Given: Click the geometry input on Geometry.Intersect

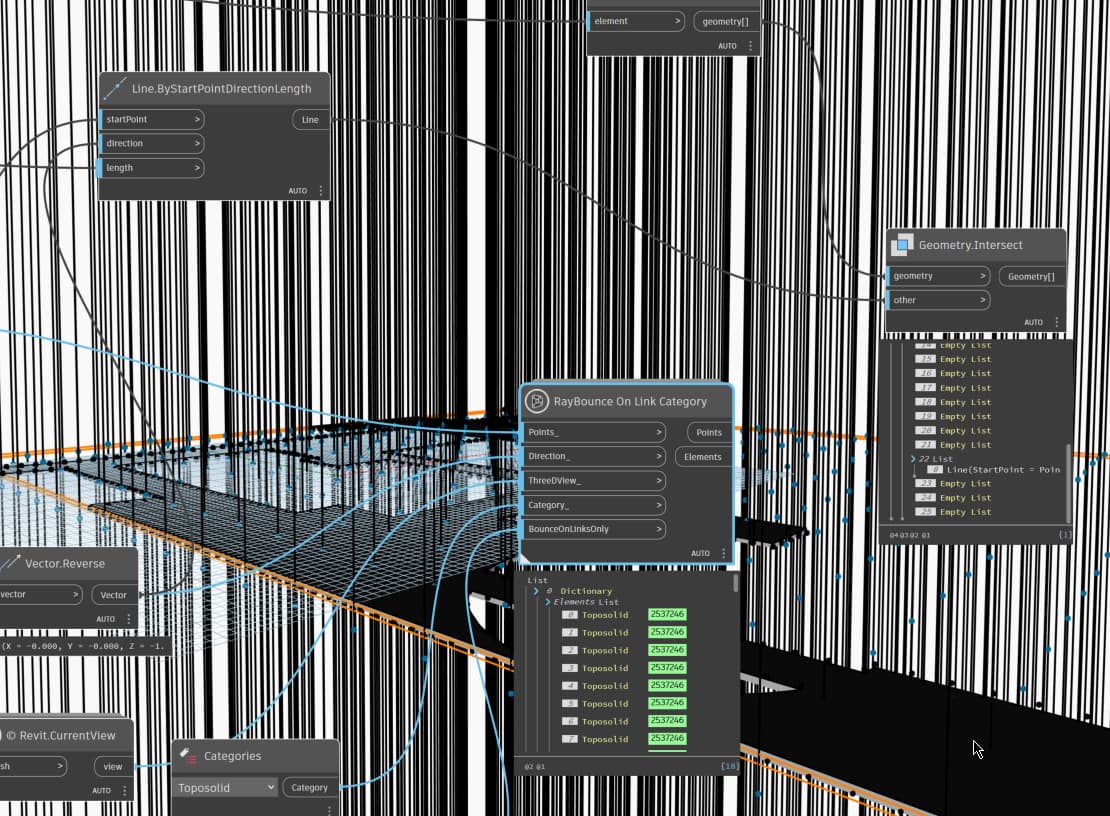Looking at the screenshot, I should coord(938,276).
